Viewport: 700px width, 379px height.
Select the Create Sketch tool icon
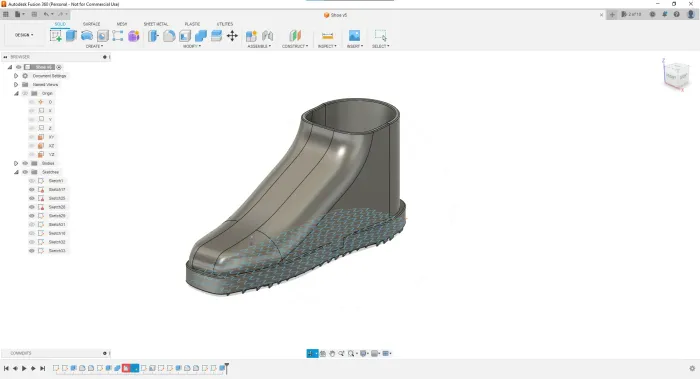click(56, 36)
